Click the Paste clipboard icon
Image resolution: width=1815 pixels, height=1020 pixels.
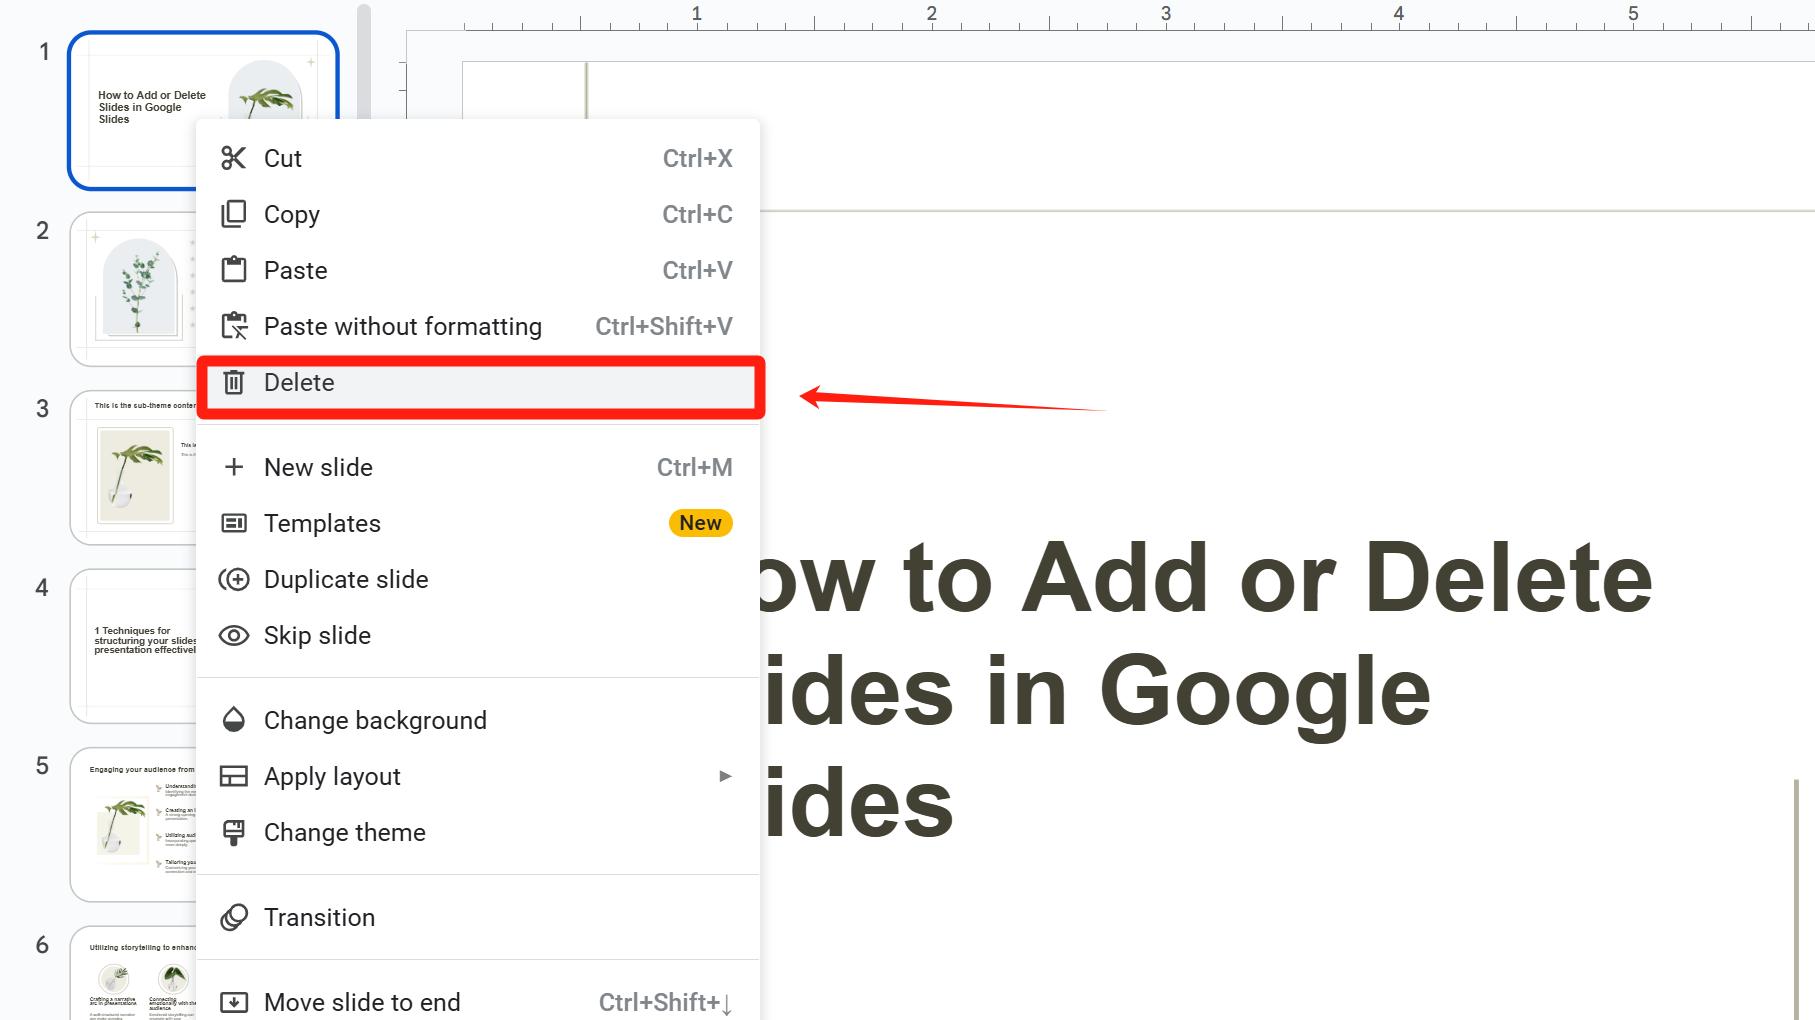tap(233, 270)
